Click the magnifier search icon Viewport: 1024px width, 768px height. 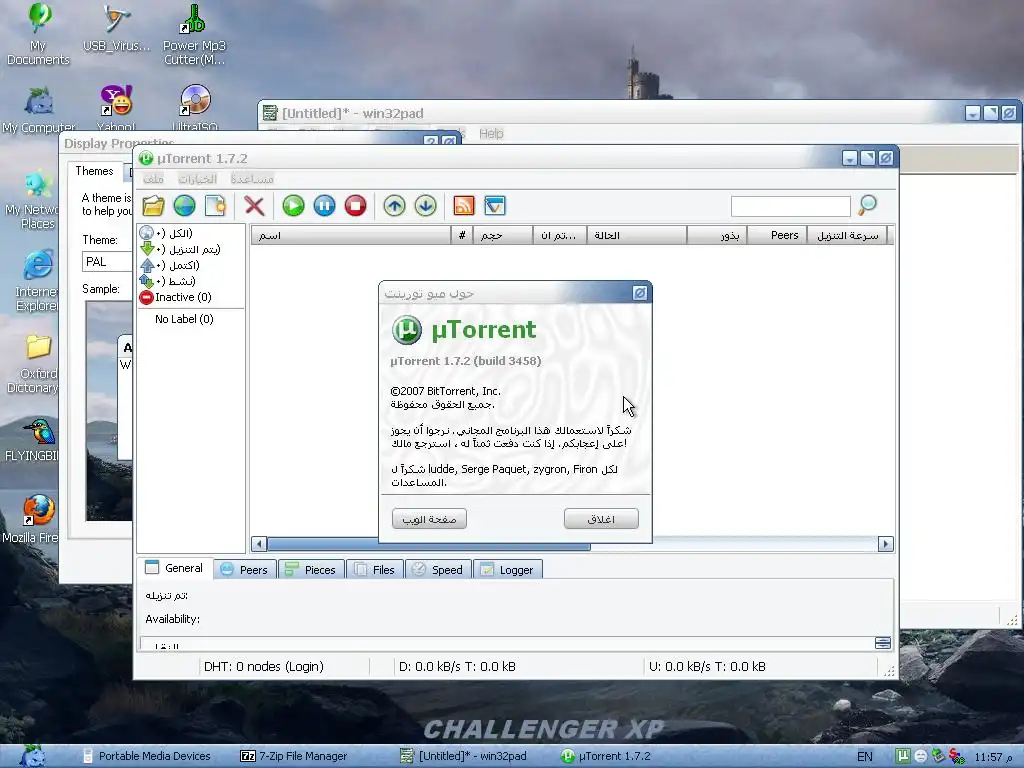[867, 206]
